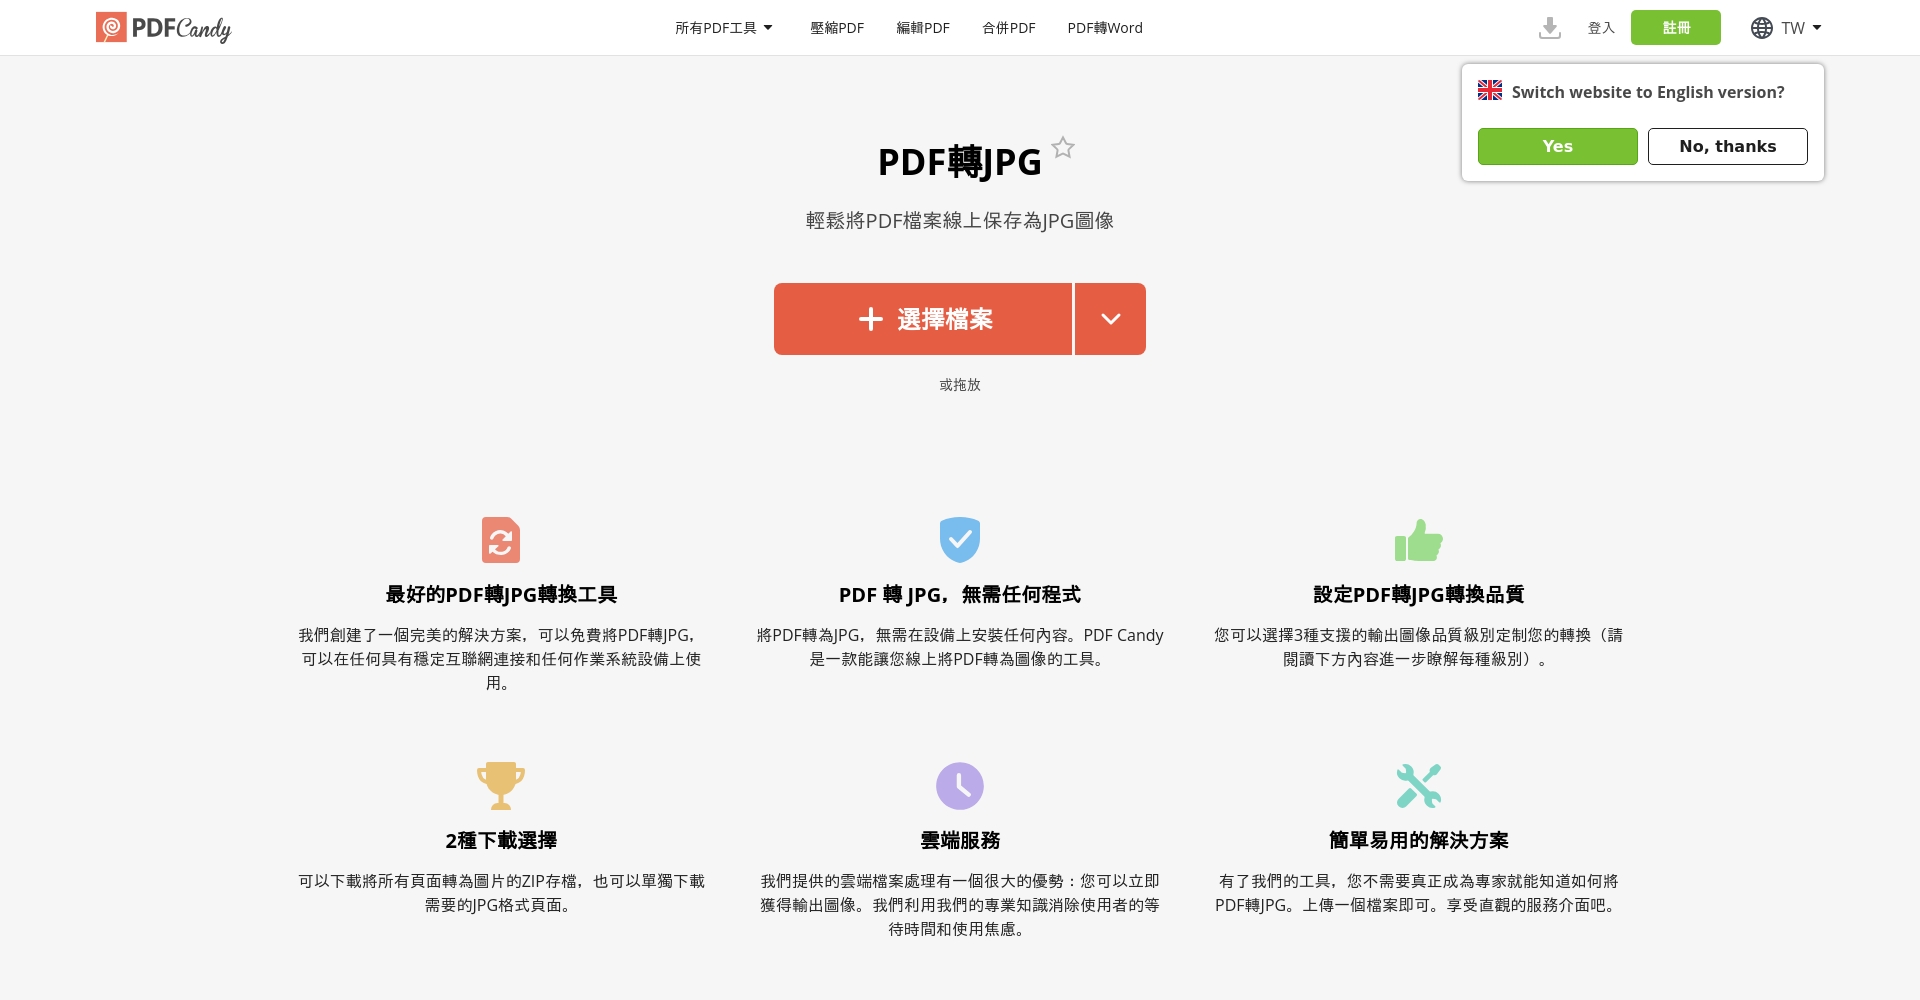Image resolution: width=1920 pixels, height=1000 pixels.
Task: Click the purple clock icon for 雲端服務
Action: (x=959, y=785)
